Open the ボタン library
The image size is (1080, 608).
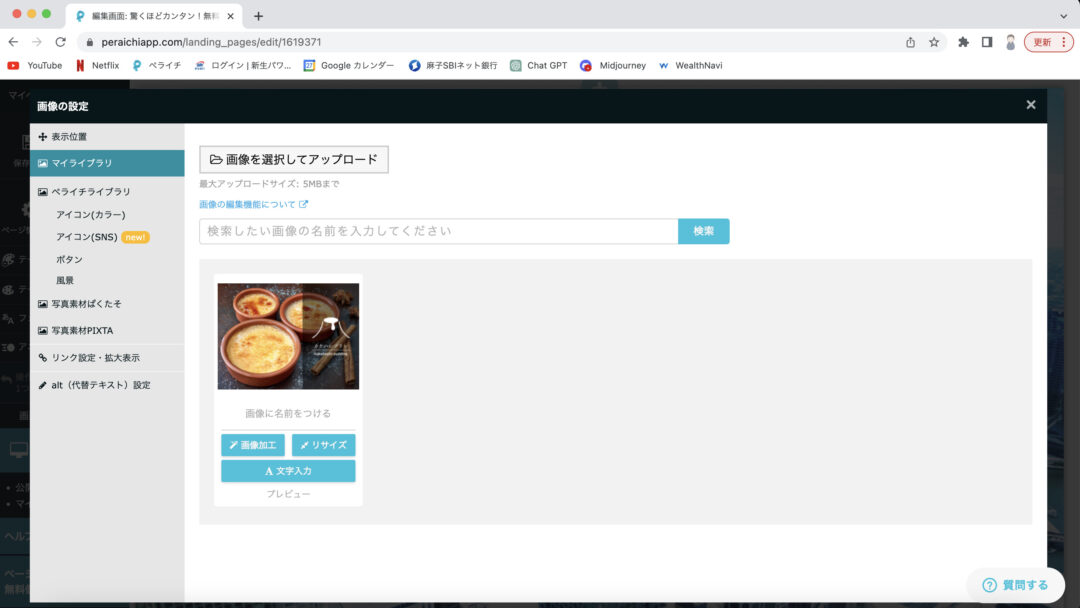(x=69, y=260)
